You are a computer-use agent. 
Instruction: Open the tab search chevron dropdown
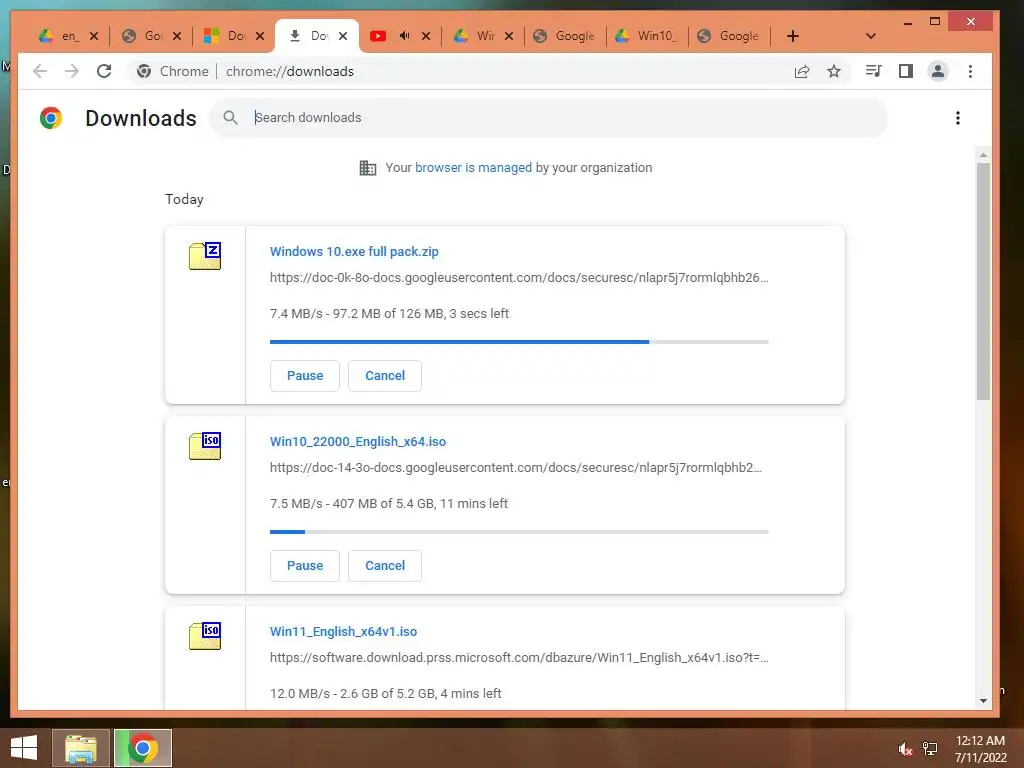coord(871,36)
